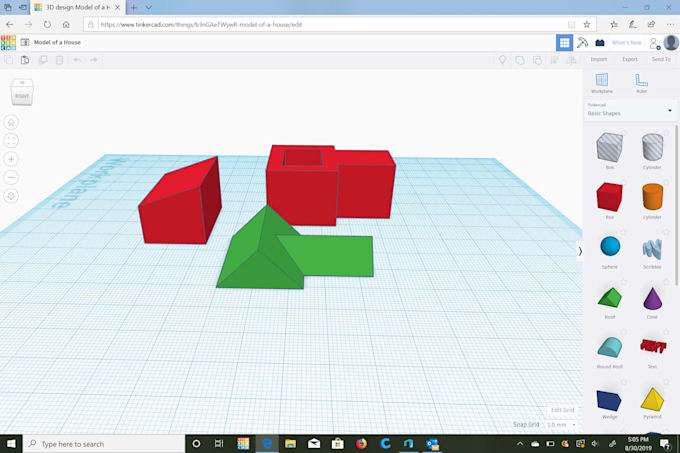Image resolution: width=680 pixels, height=453 pixels.
Task: Collapse the shapes panel arrow
Action: click(580, 251)
